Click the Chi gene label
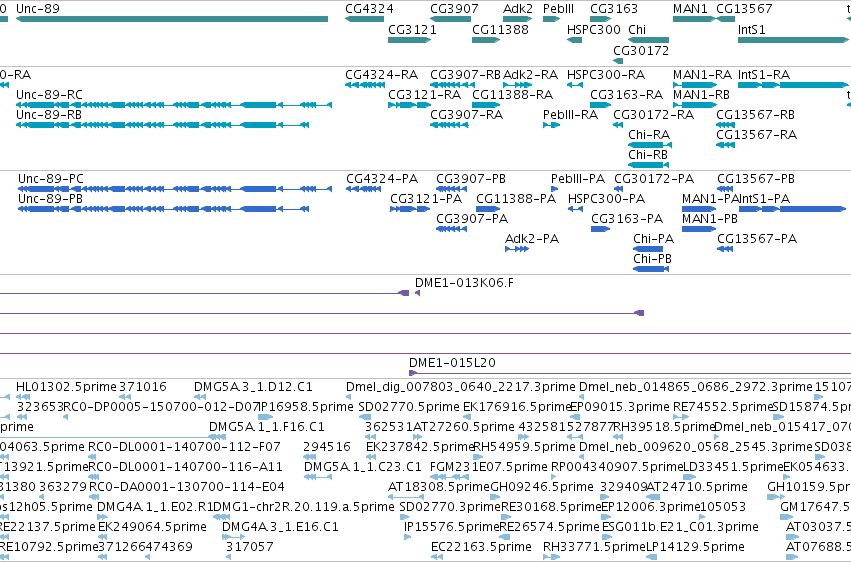The height and width of the screenshot is (562, 851). point(637,29)
